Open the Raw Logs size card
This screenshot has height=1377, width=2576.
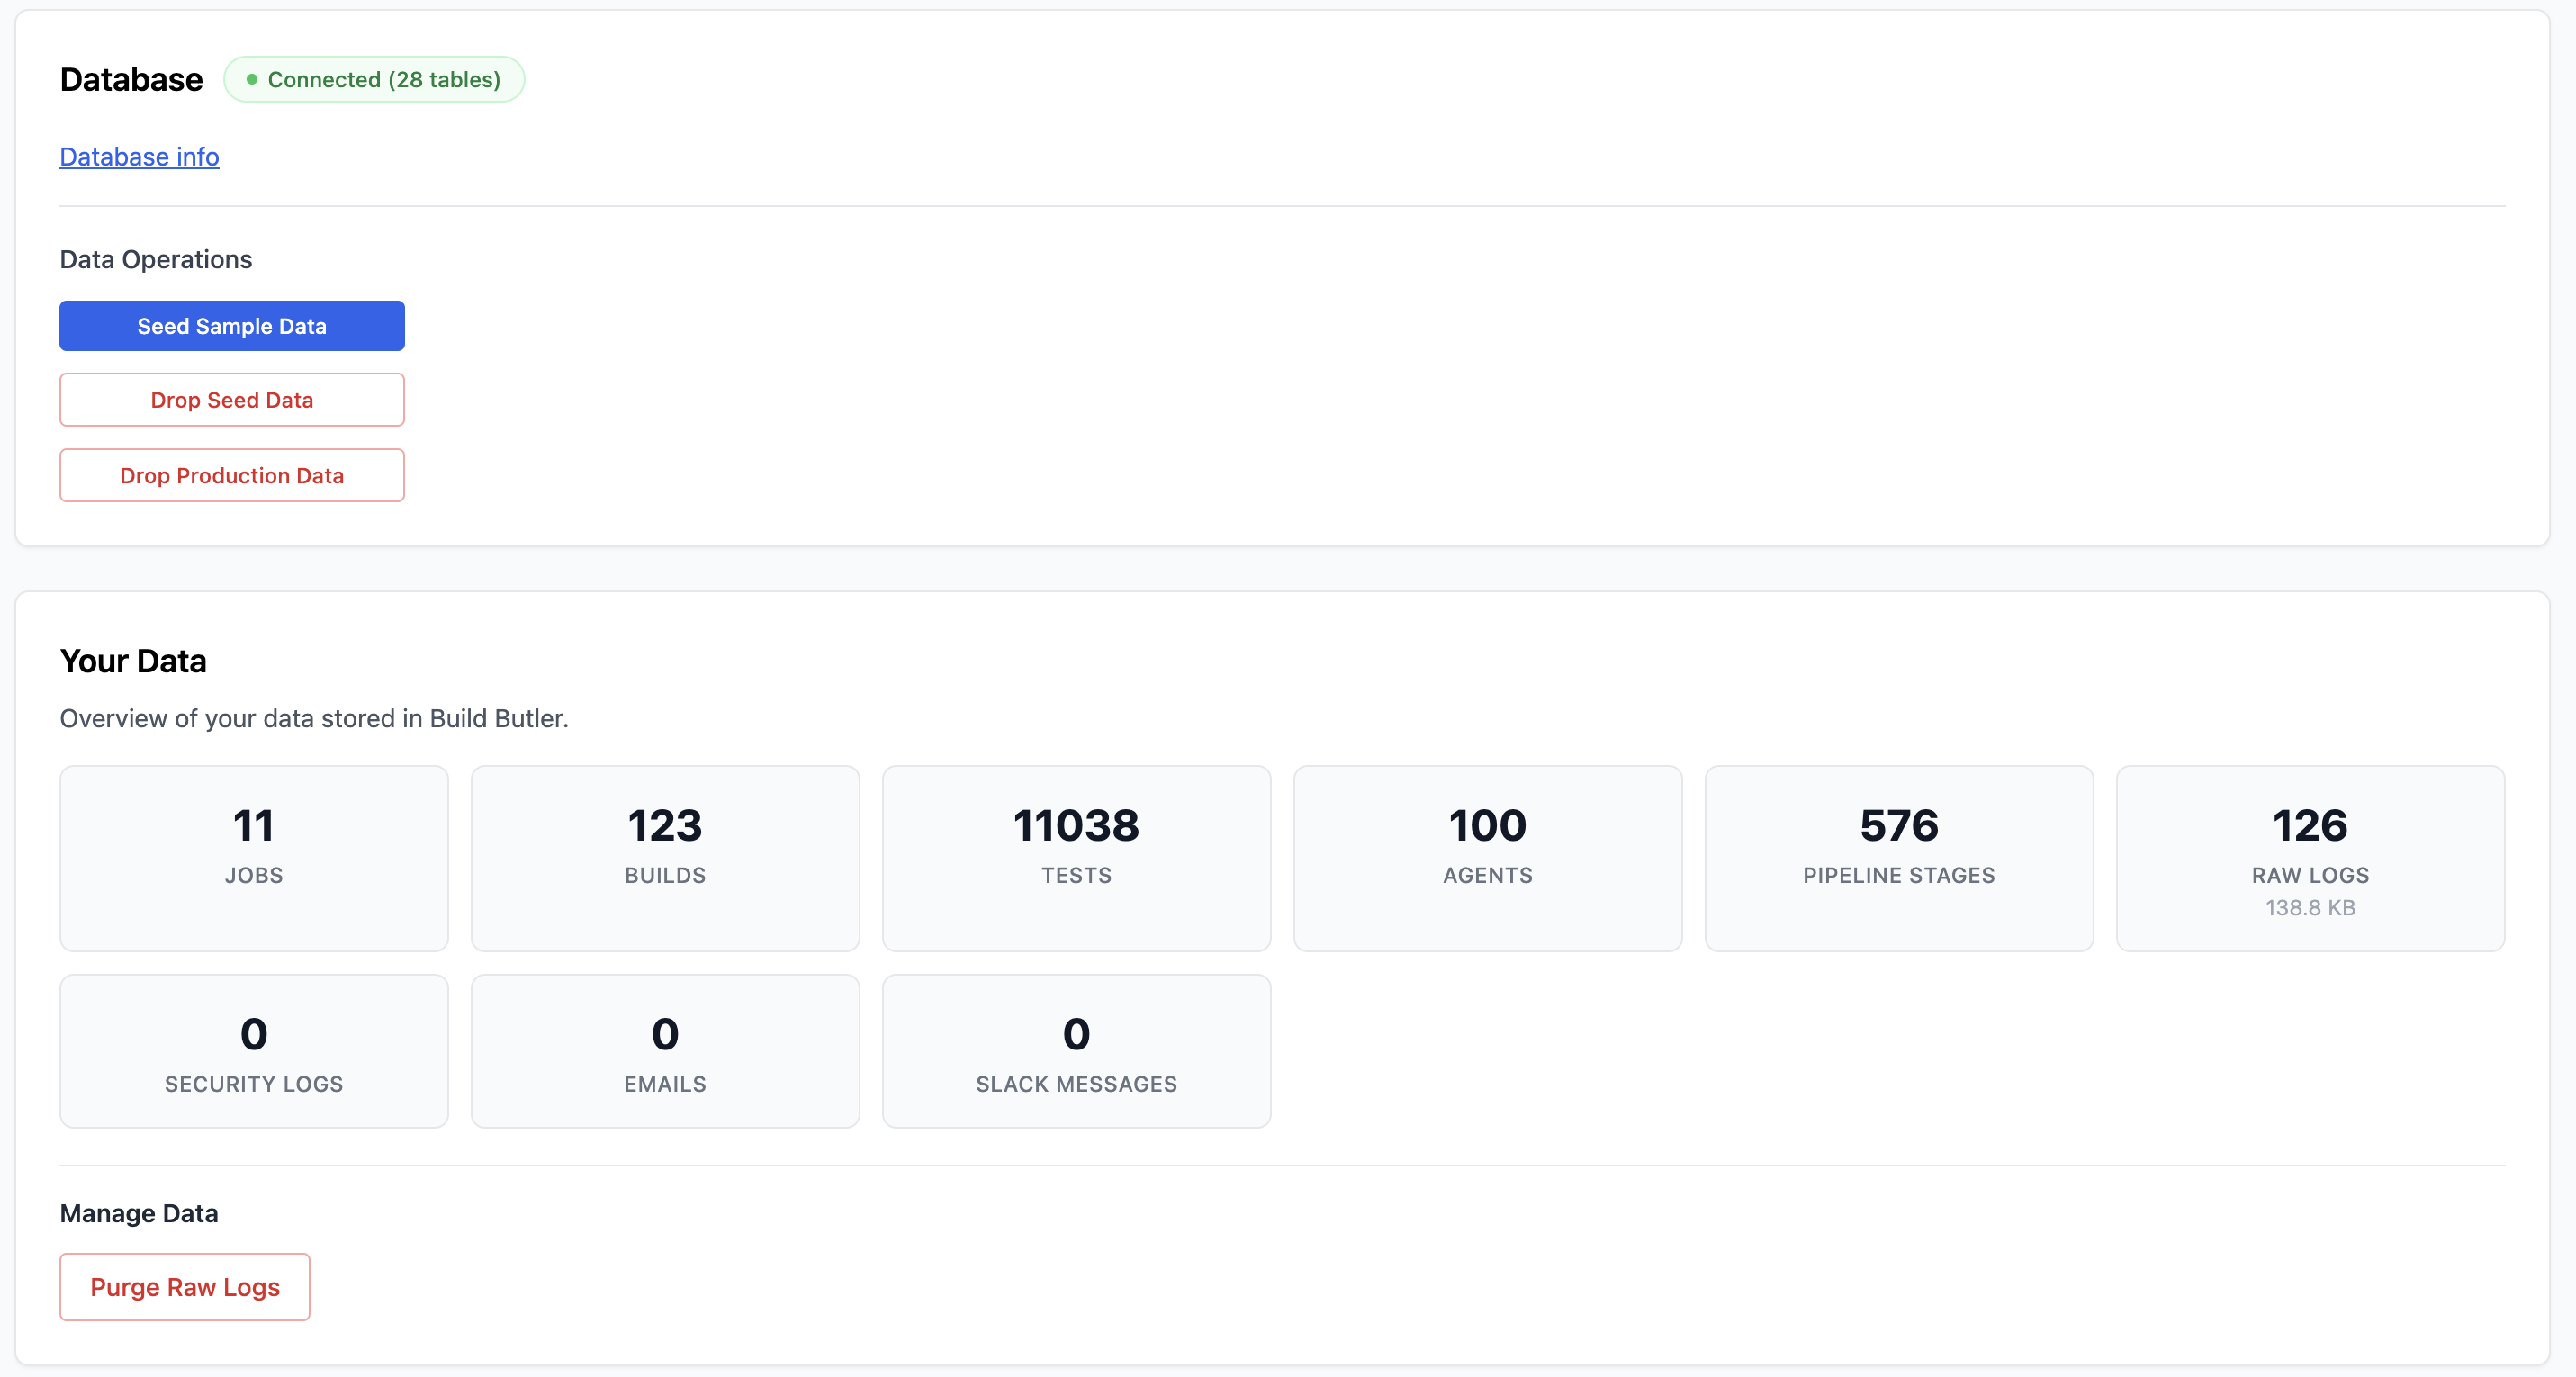(x=2310, y=858)
